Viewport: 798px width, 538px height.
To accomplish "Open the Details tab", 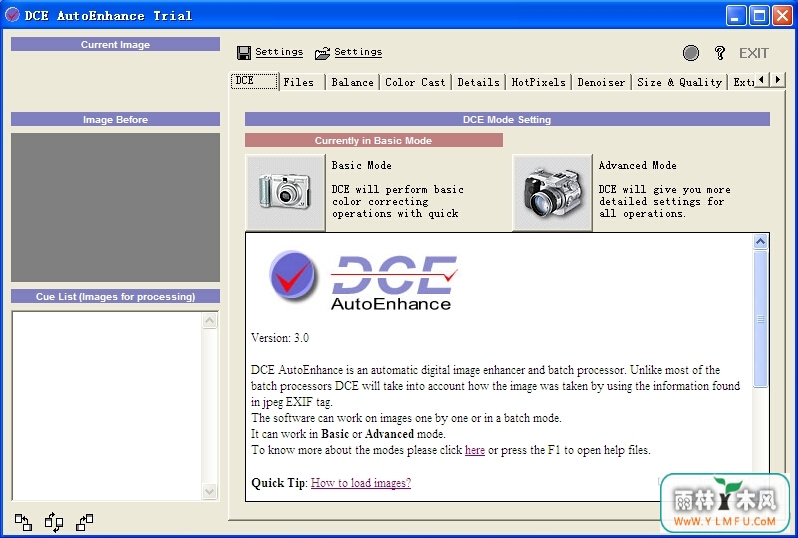I will (478, 82).
